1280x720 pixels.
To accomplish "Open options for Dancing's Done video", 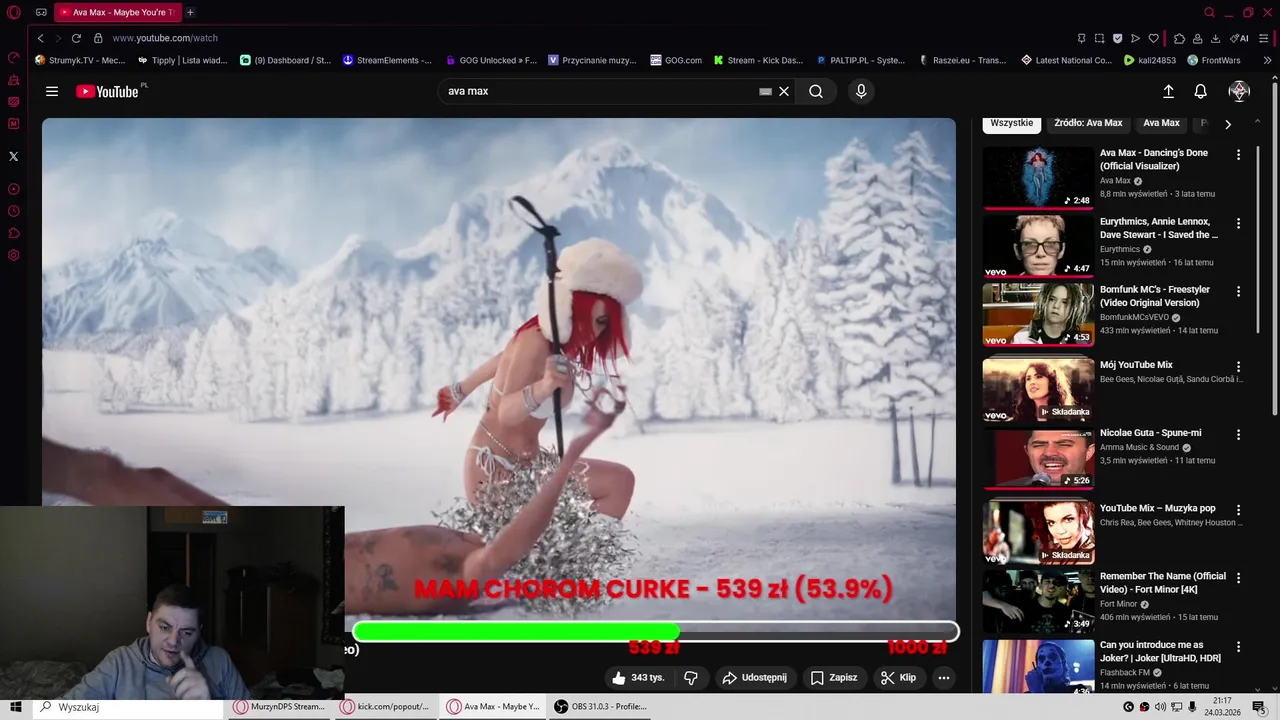I will [x=1238, y=155].
